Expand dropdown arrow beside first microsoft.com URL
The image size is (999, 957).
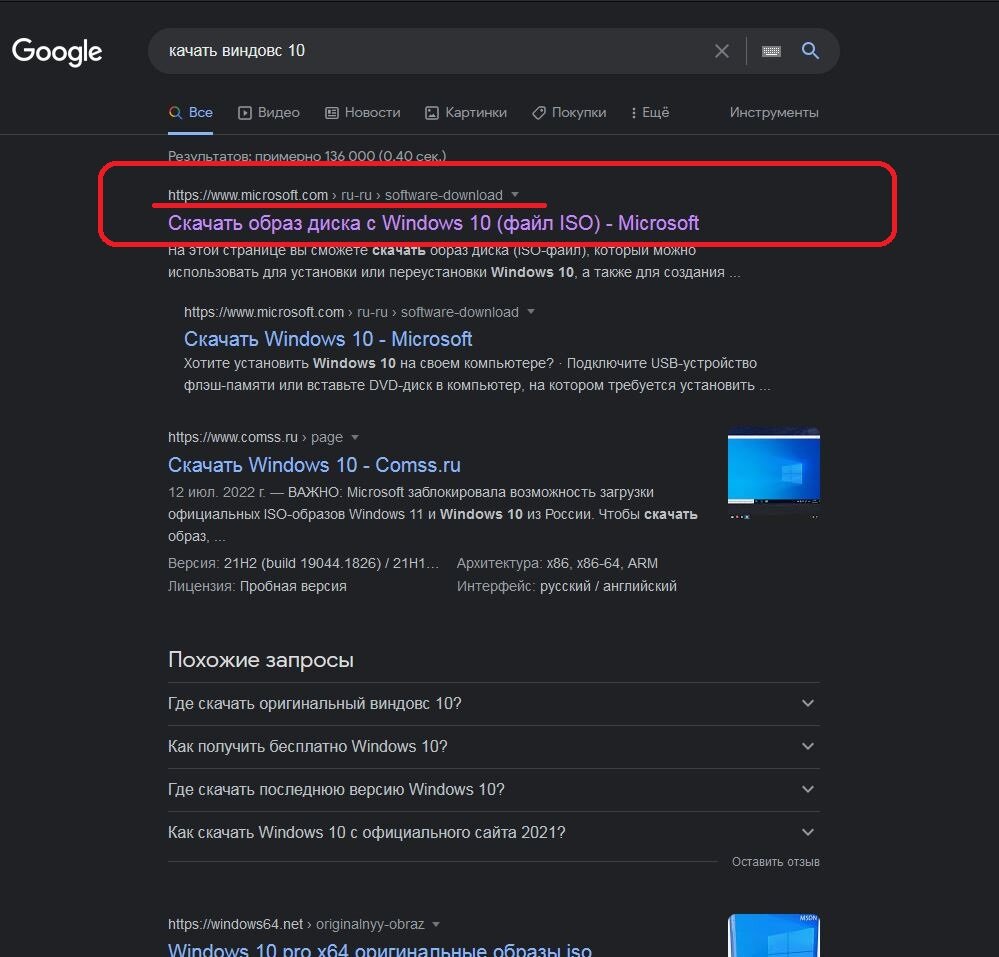515,195
